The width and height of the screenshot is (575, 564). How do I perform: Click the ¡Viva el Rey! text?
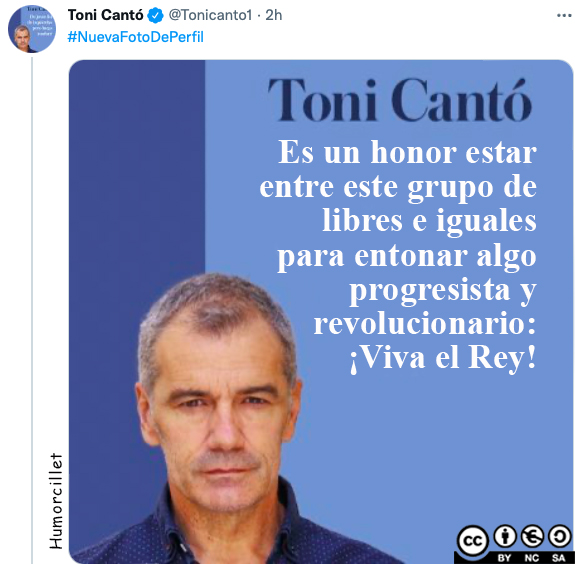[x=443, y=358]
